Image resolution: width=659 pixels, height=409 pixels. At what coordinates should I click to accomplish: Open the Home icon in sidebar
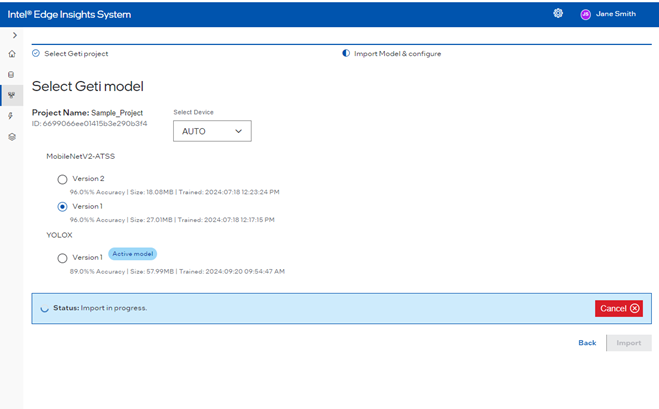[x=12, y=54]
